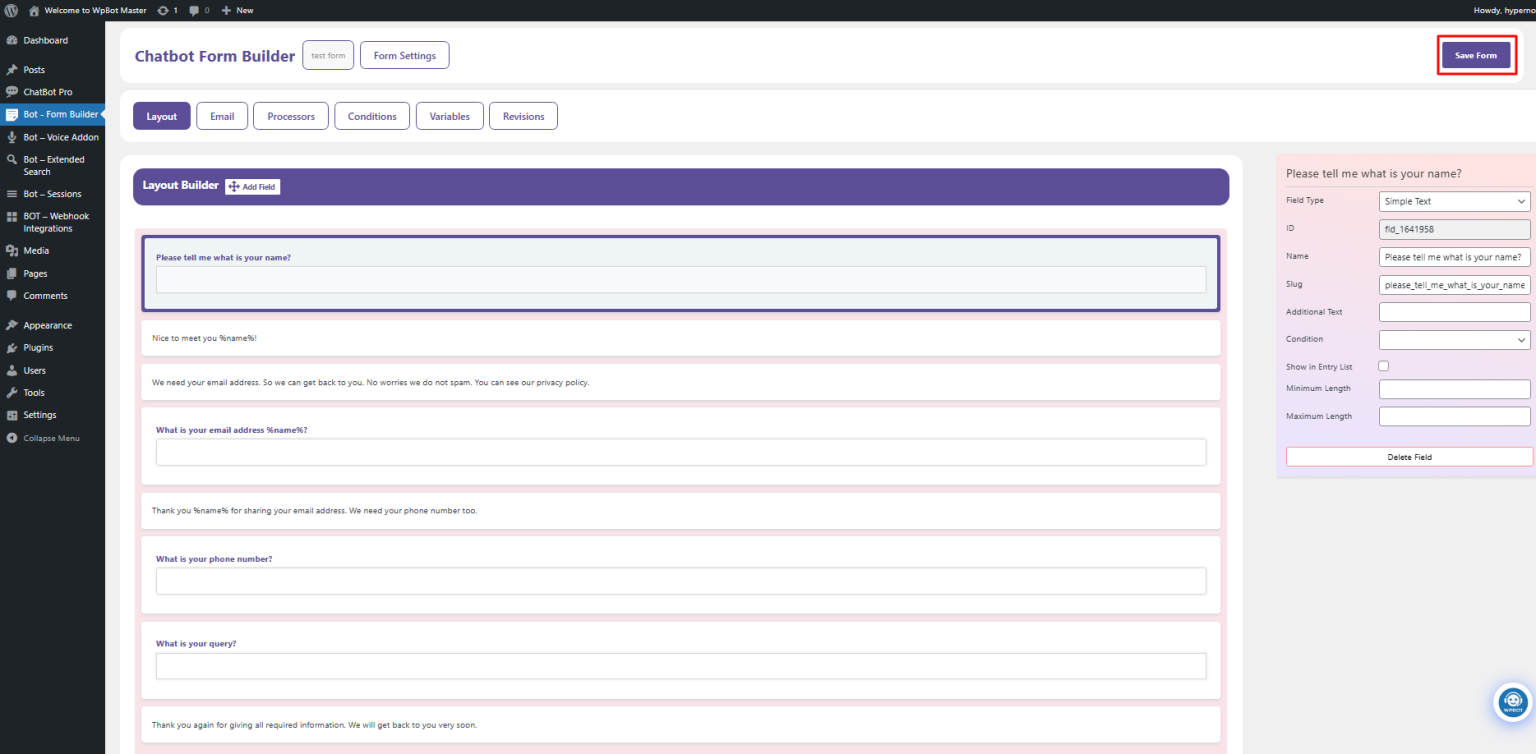Click the field ID box
Viewport: 1536px width, 754px height.
[x=1454, y=229]
